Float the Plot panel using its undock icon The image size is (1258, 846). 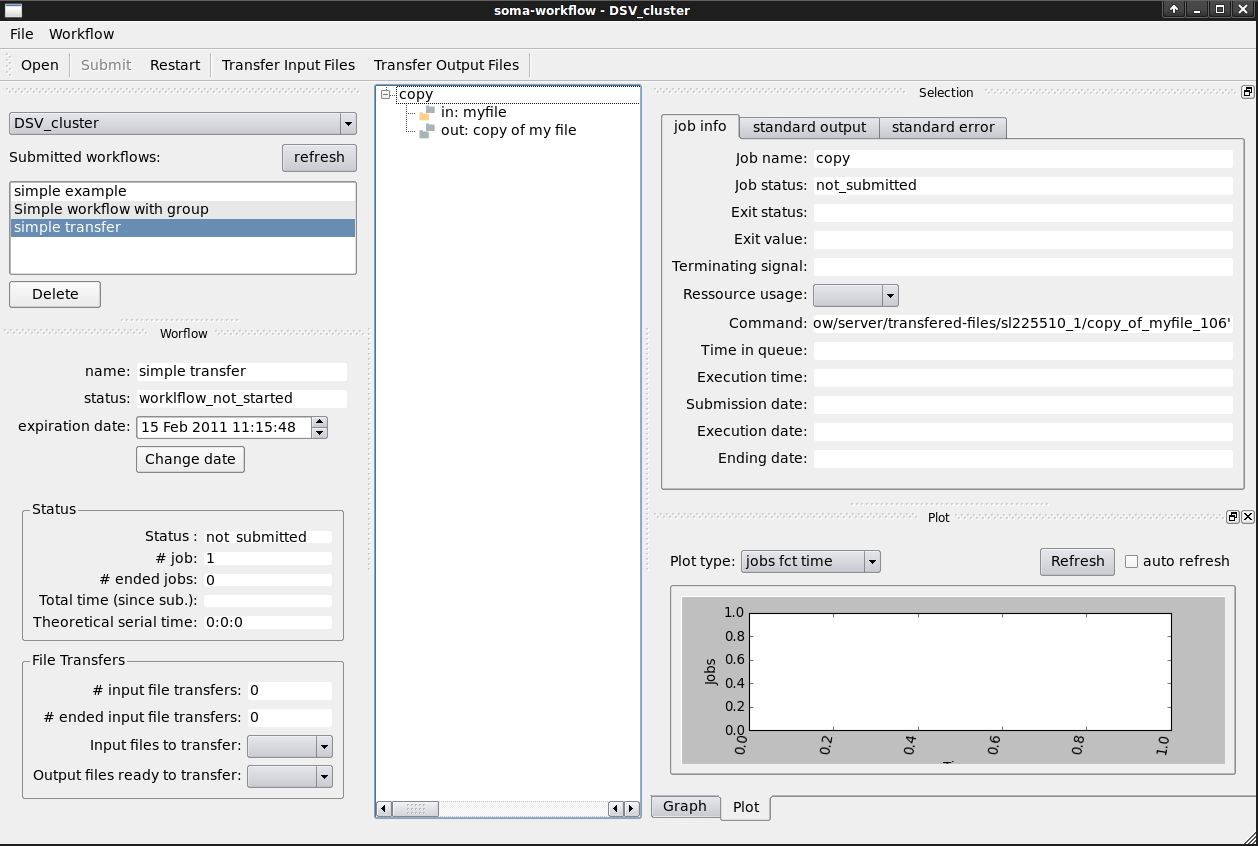click(1233, 517)
